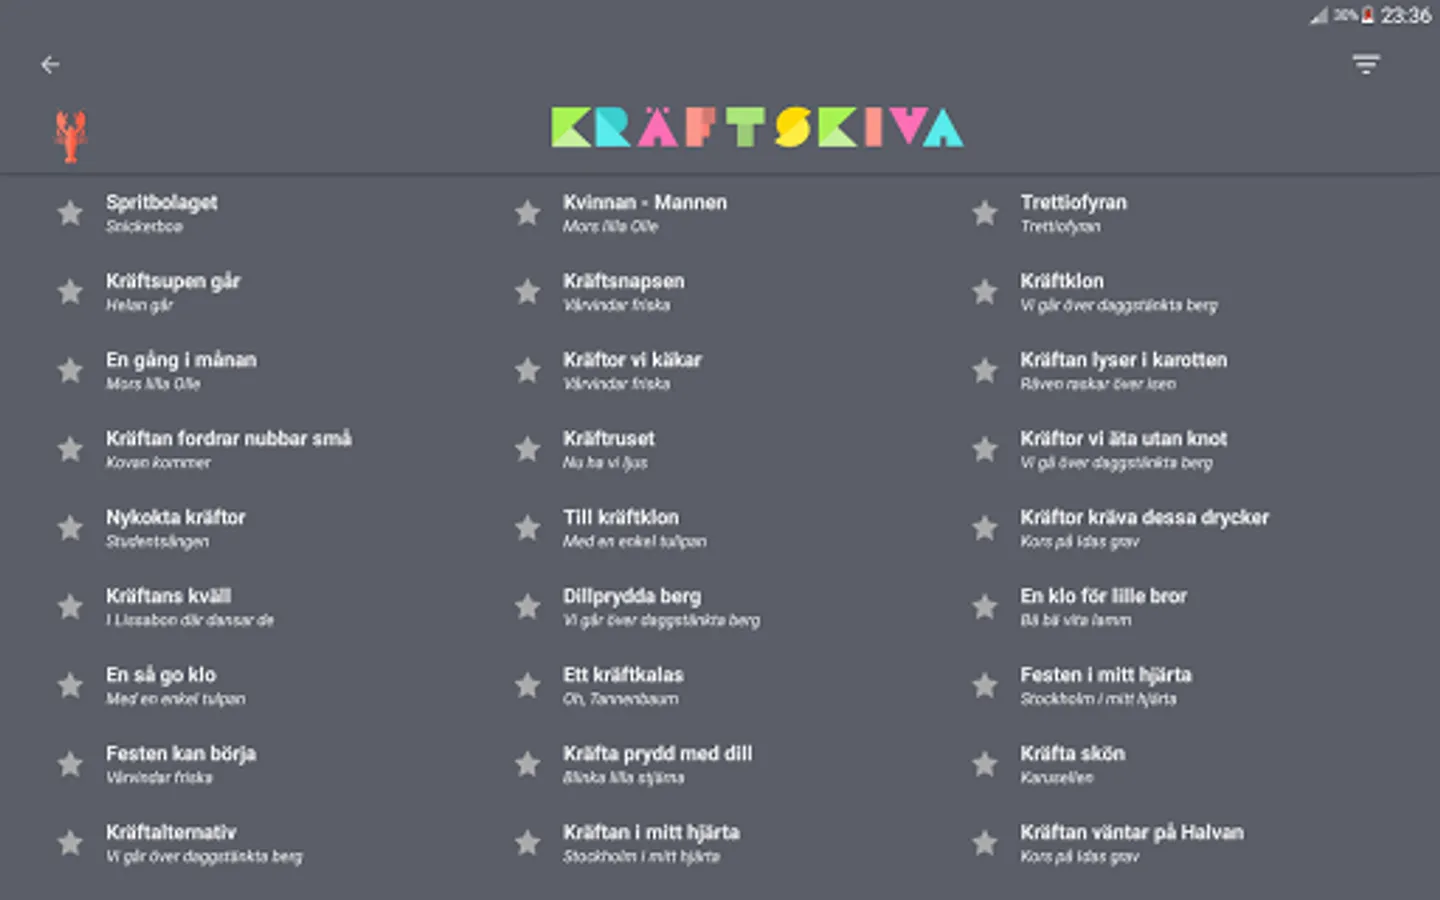Favorite the Spritbolaget song star
1440x900 pixels.
[70, 213]
